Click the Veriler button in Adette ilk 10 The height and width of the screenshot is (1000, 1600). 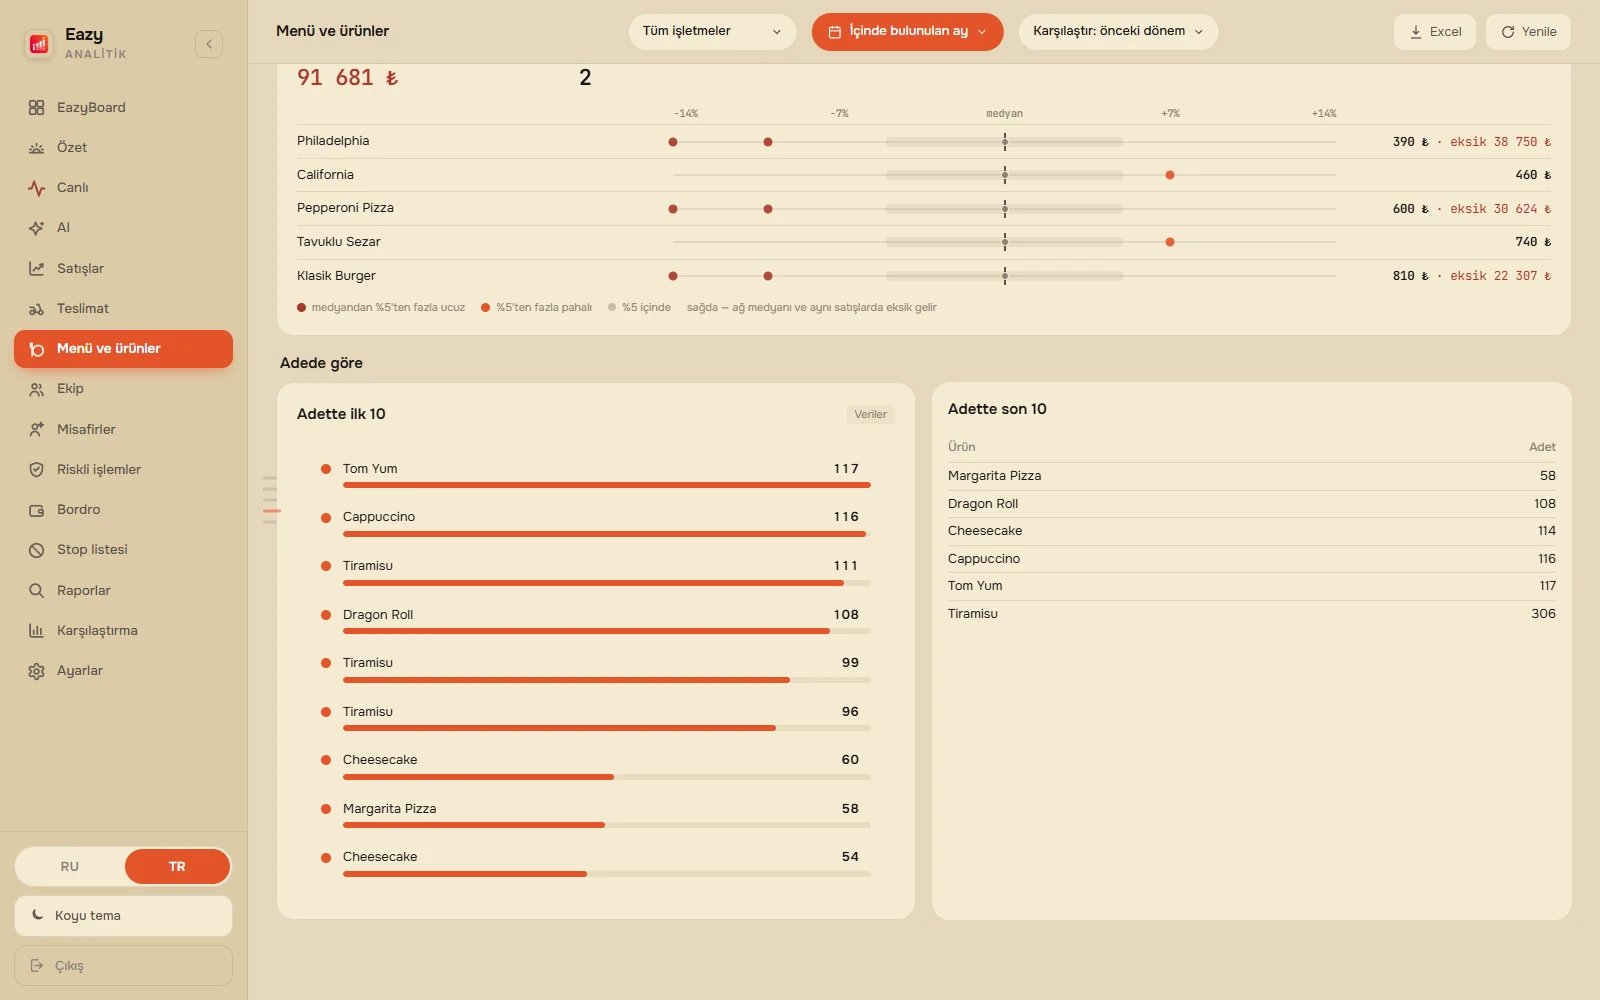coord(870,414)
